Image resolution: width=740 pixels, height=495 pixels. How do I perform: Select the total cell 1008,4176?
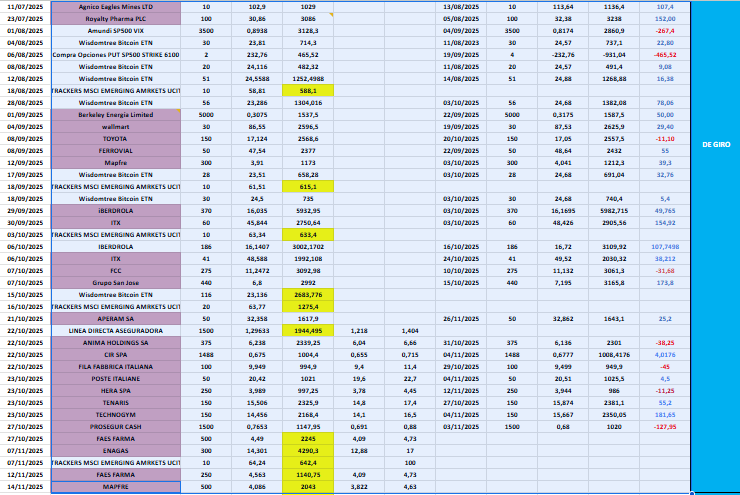coord(614,355)
